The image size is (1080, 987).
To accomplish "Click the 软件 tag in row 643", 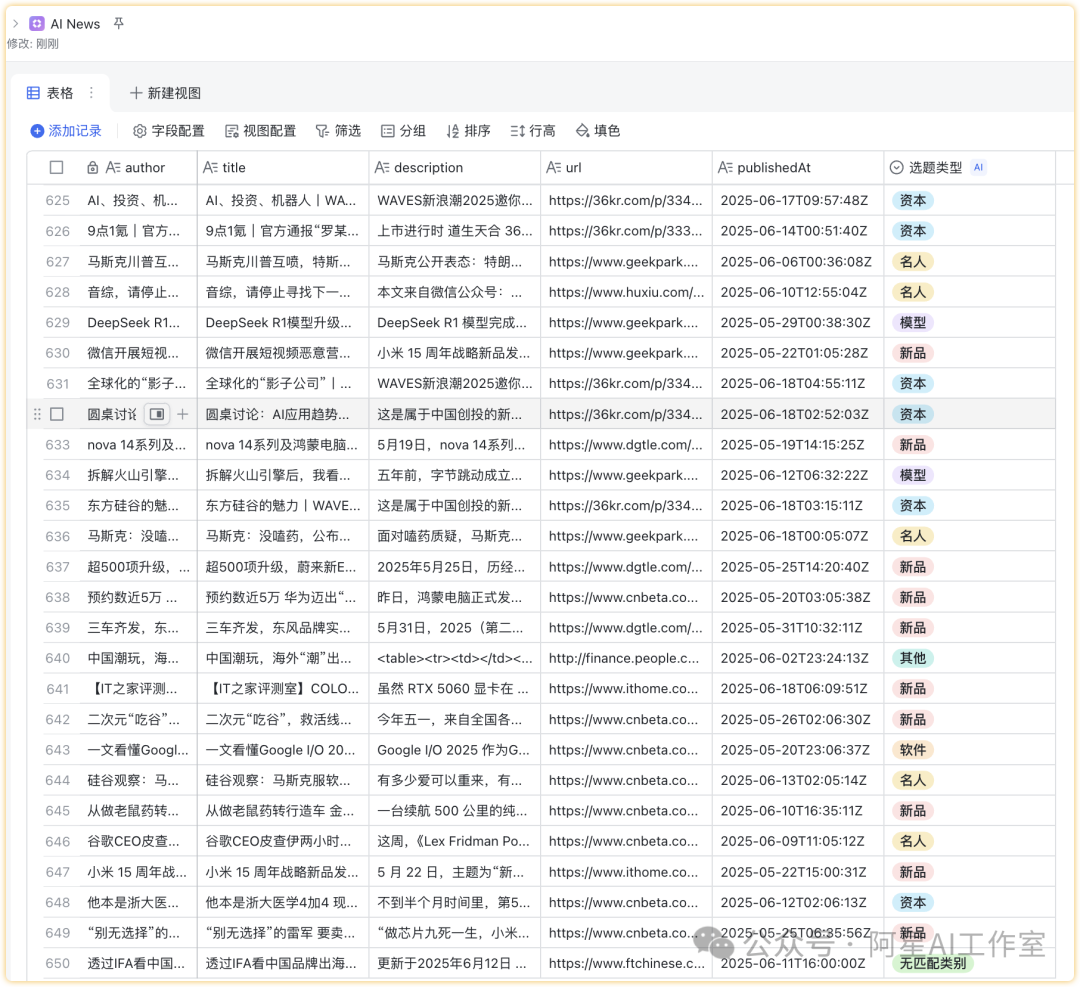I will point(913,749).
